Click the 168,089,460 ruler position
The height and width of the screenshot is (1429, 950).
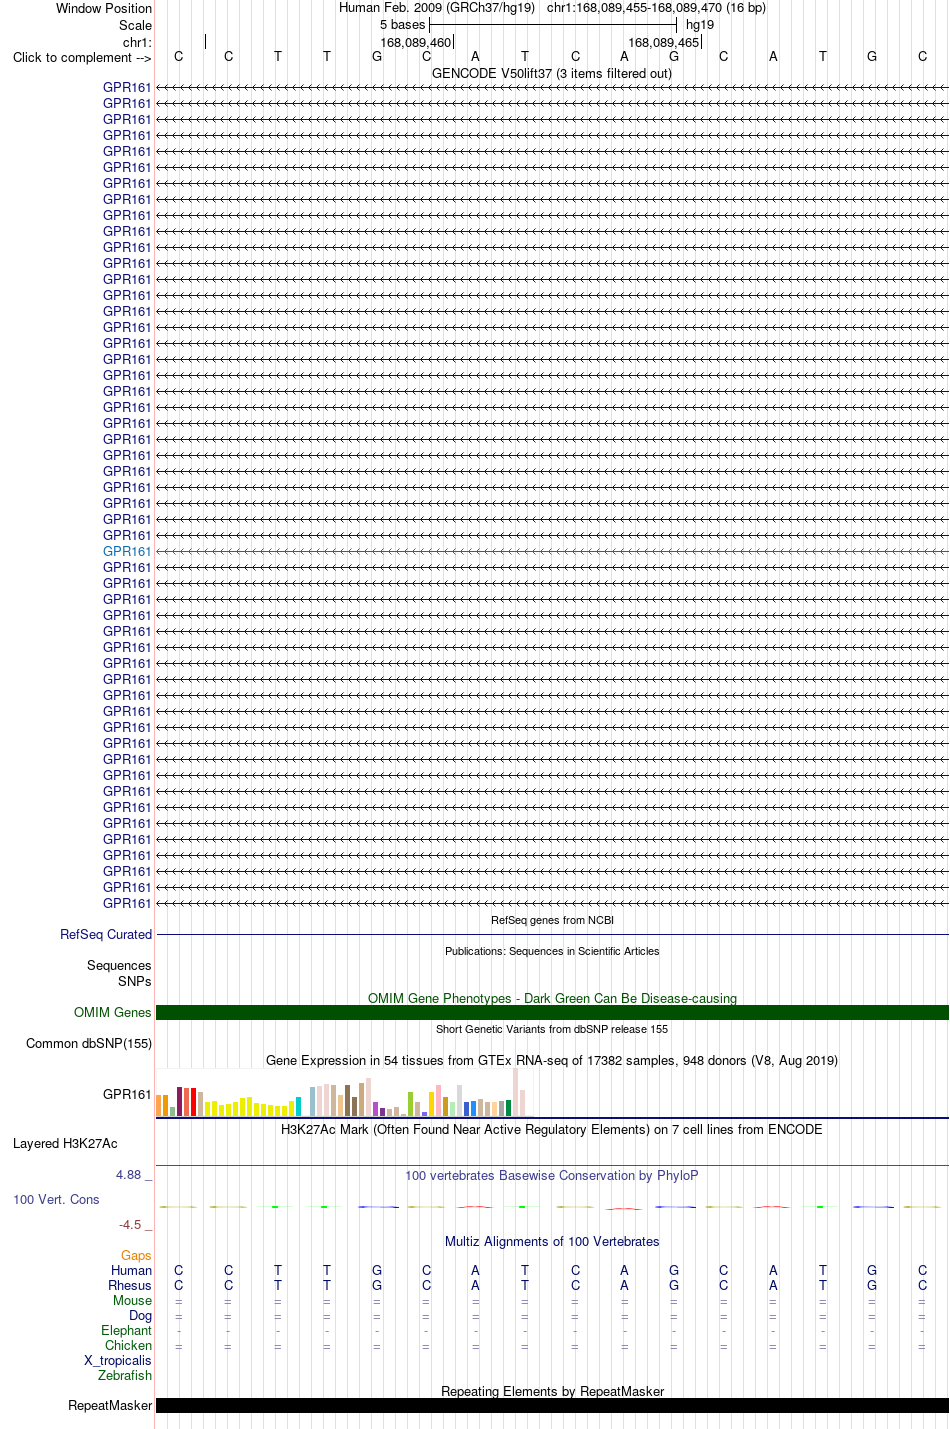416,42
